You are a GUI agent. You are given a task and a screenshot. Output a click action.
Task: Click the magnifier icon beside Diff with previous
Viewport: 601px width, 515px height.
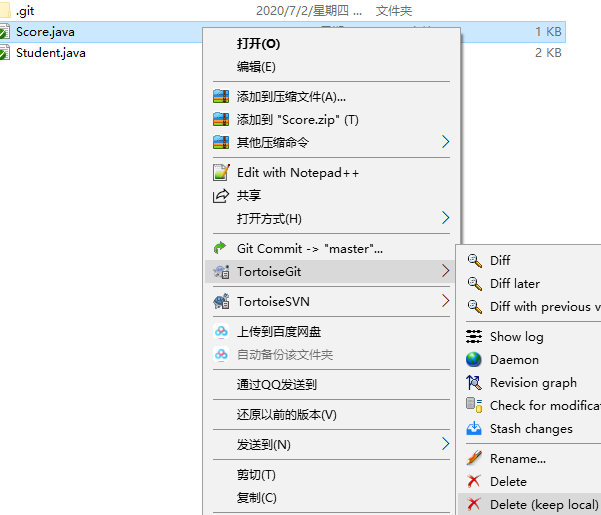click(475, 307)
